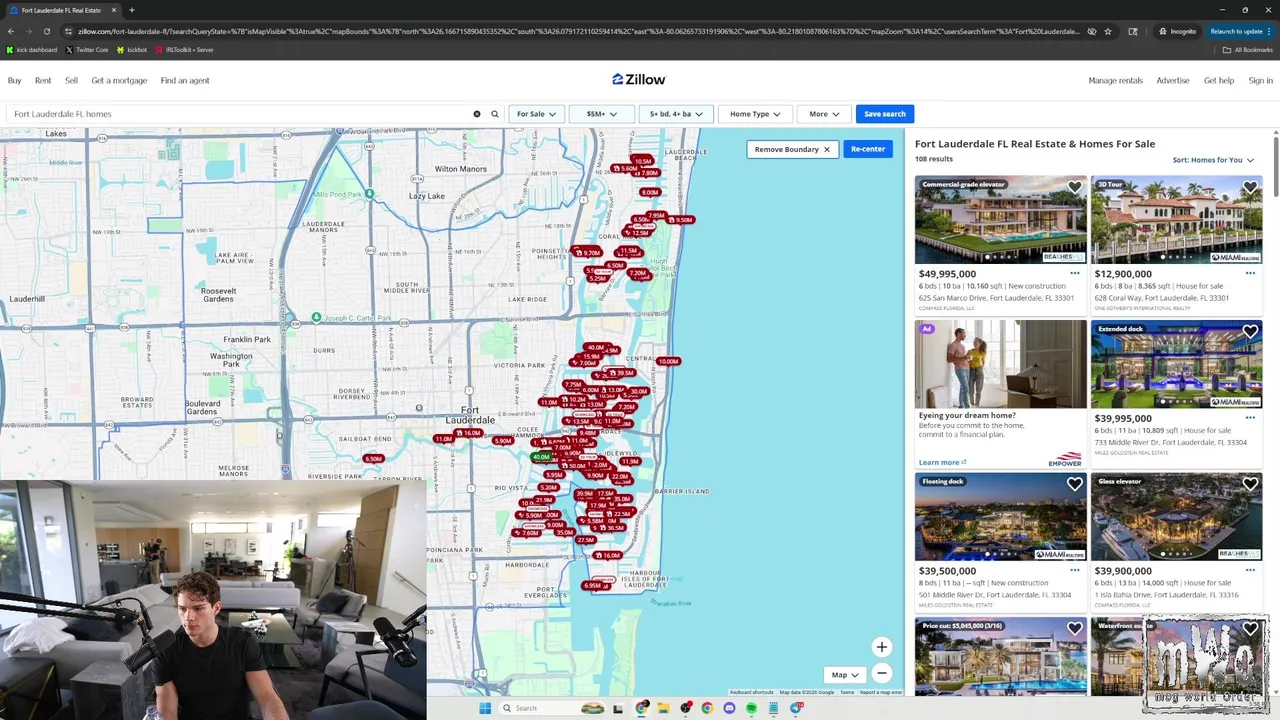Go to Manage rentals
This screenshot has height=720, width=1280.
pyautogui.click(x=1115, y=80)
